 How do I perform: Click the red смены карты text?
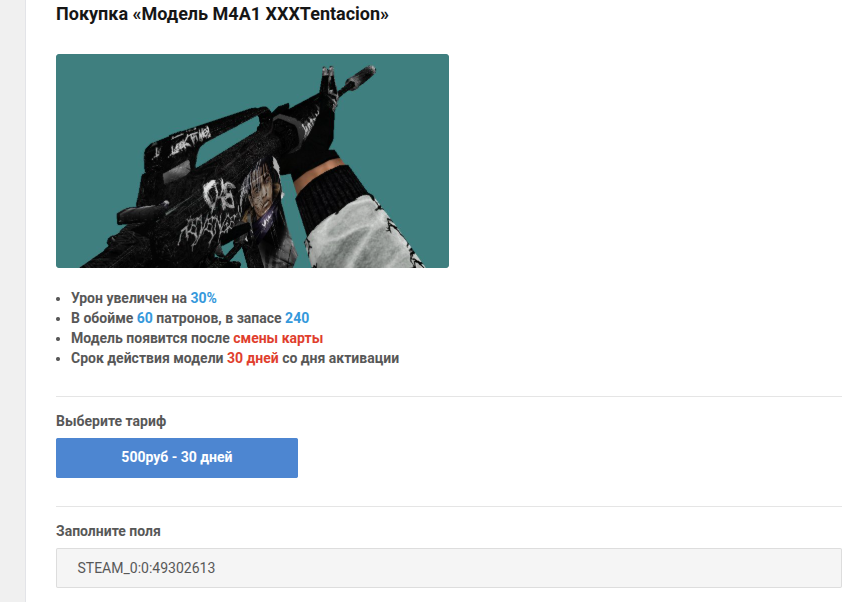tap(278, 338)
